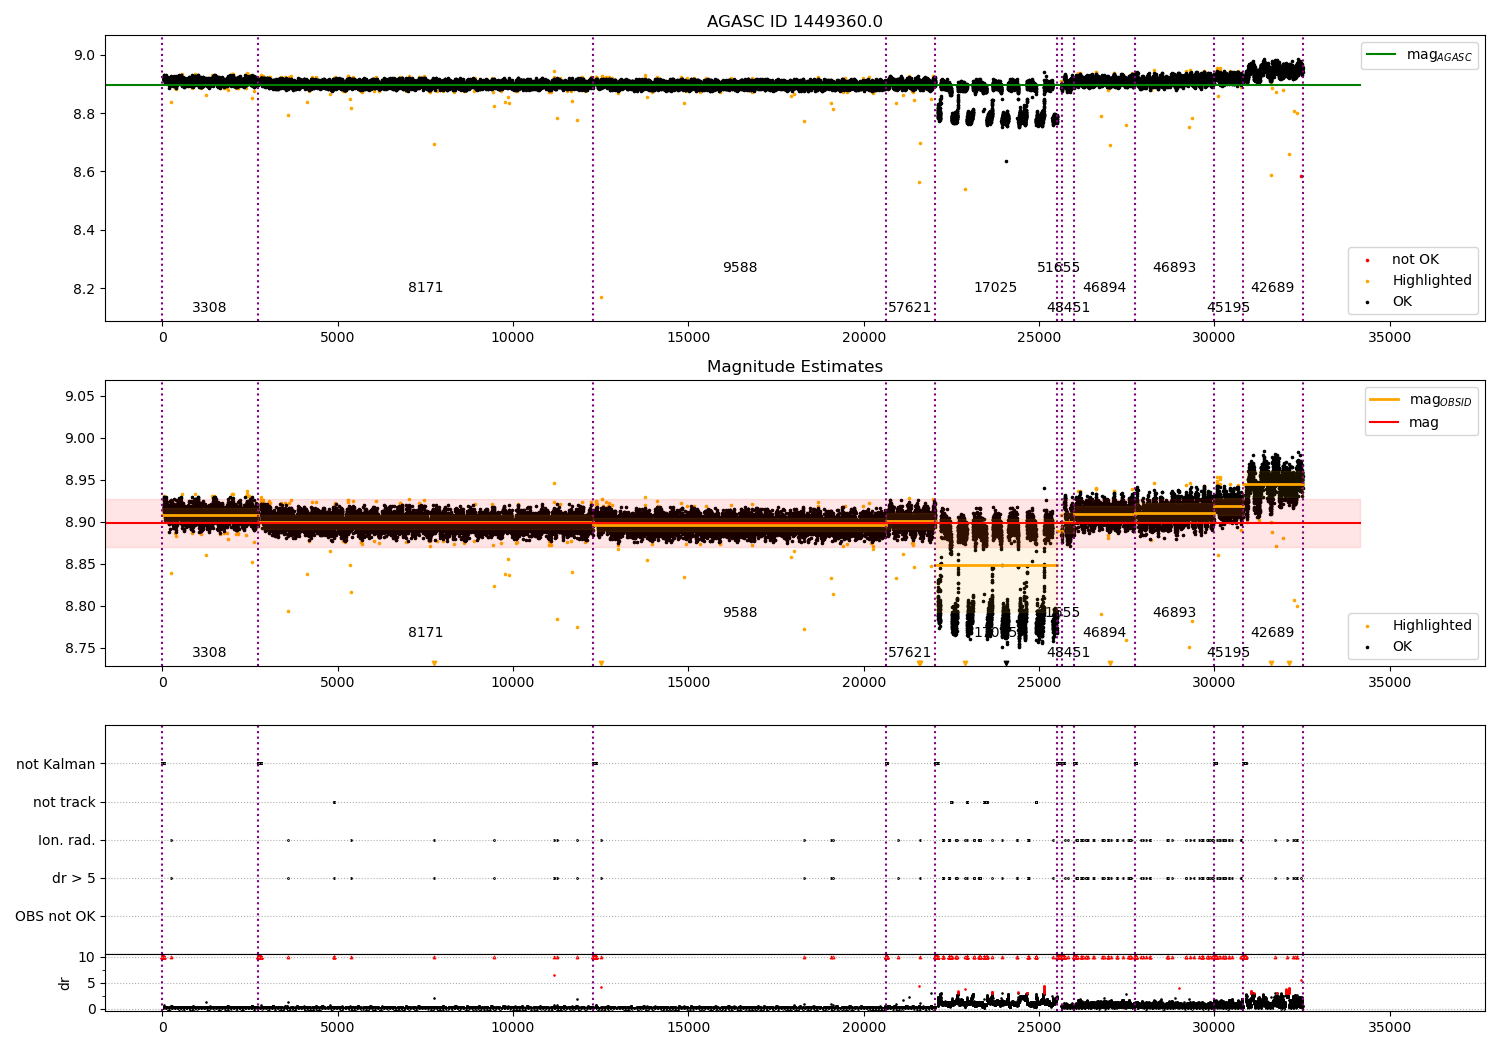Viewport: 1500px width, 1050px height.
Task: Click the 8.85 y-axis tick label
Action: (80, 565)
